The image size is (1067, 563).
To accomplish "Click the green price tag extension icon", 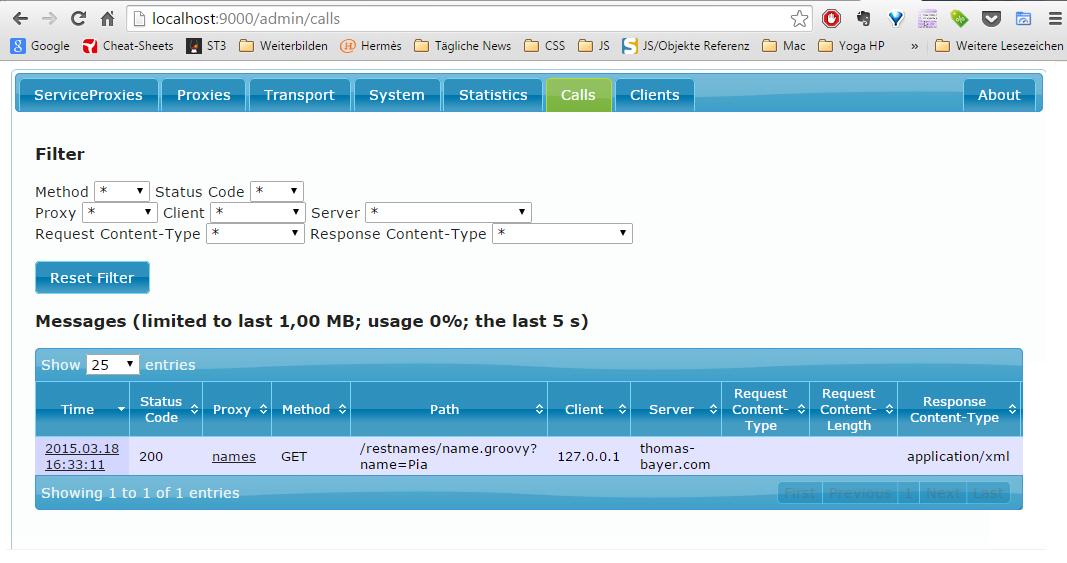I will click(959, 18).
